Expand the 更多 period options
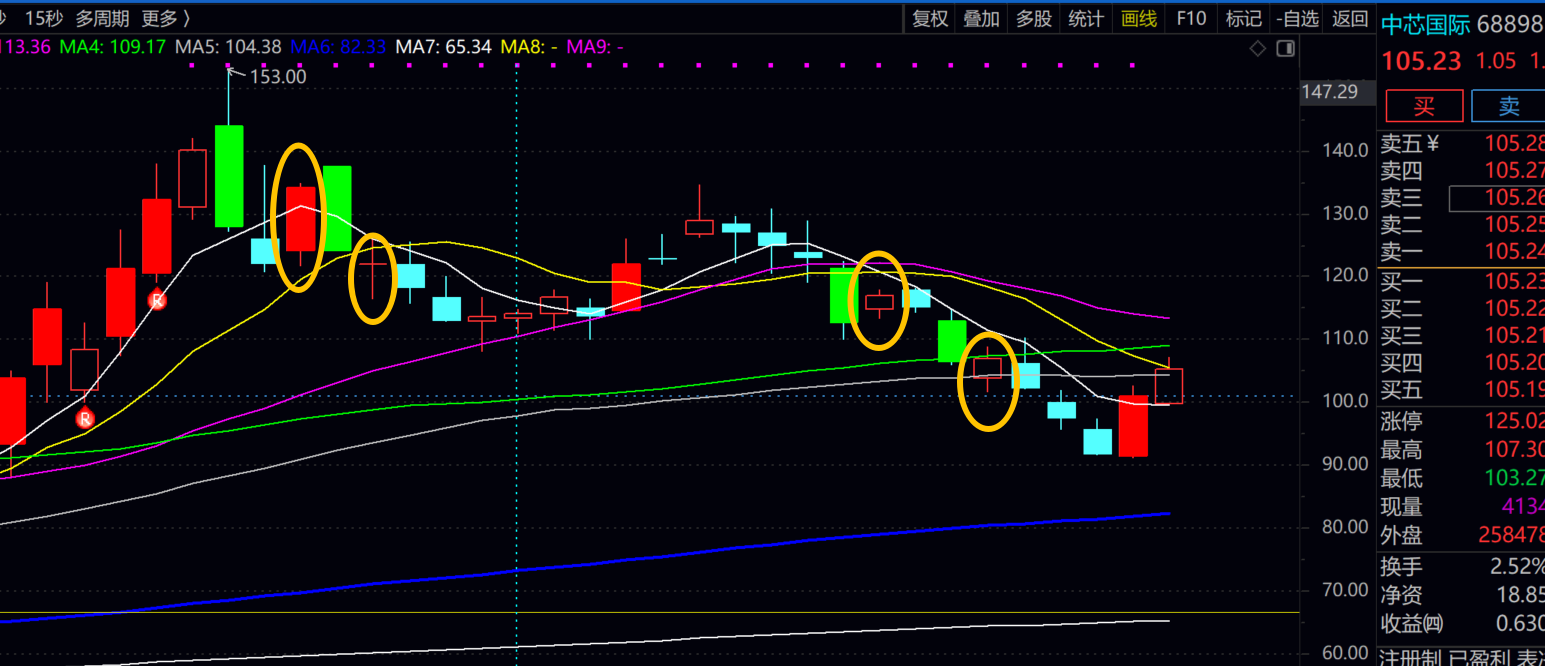 click(165, 18)
